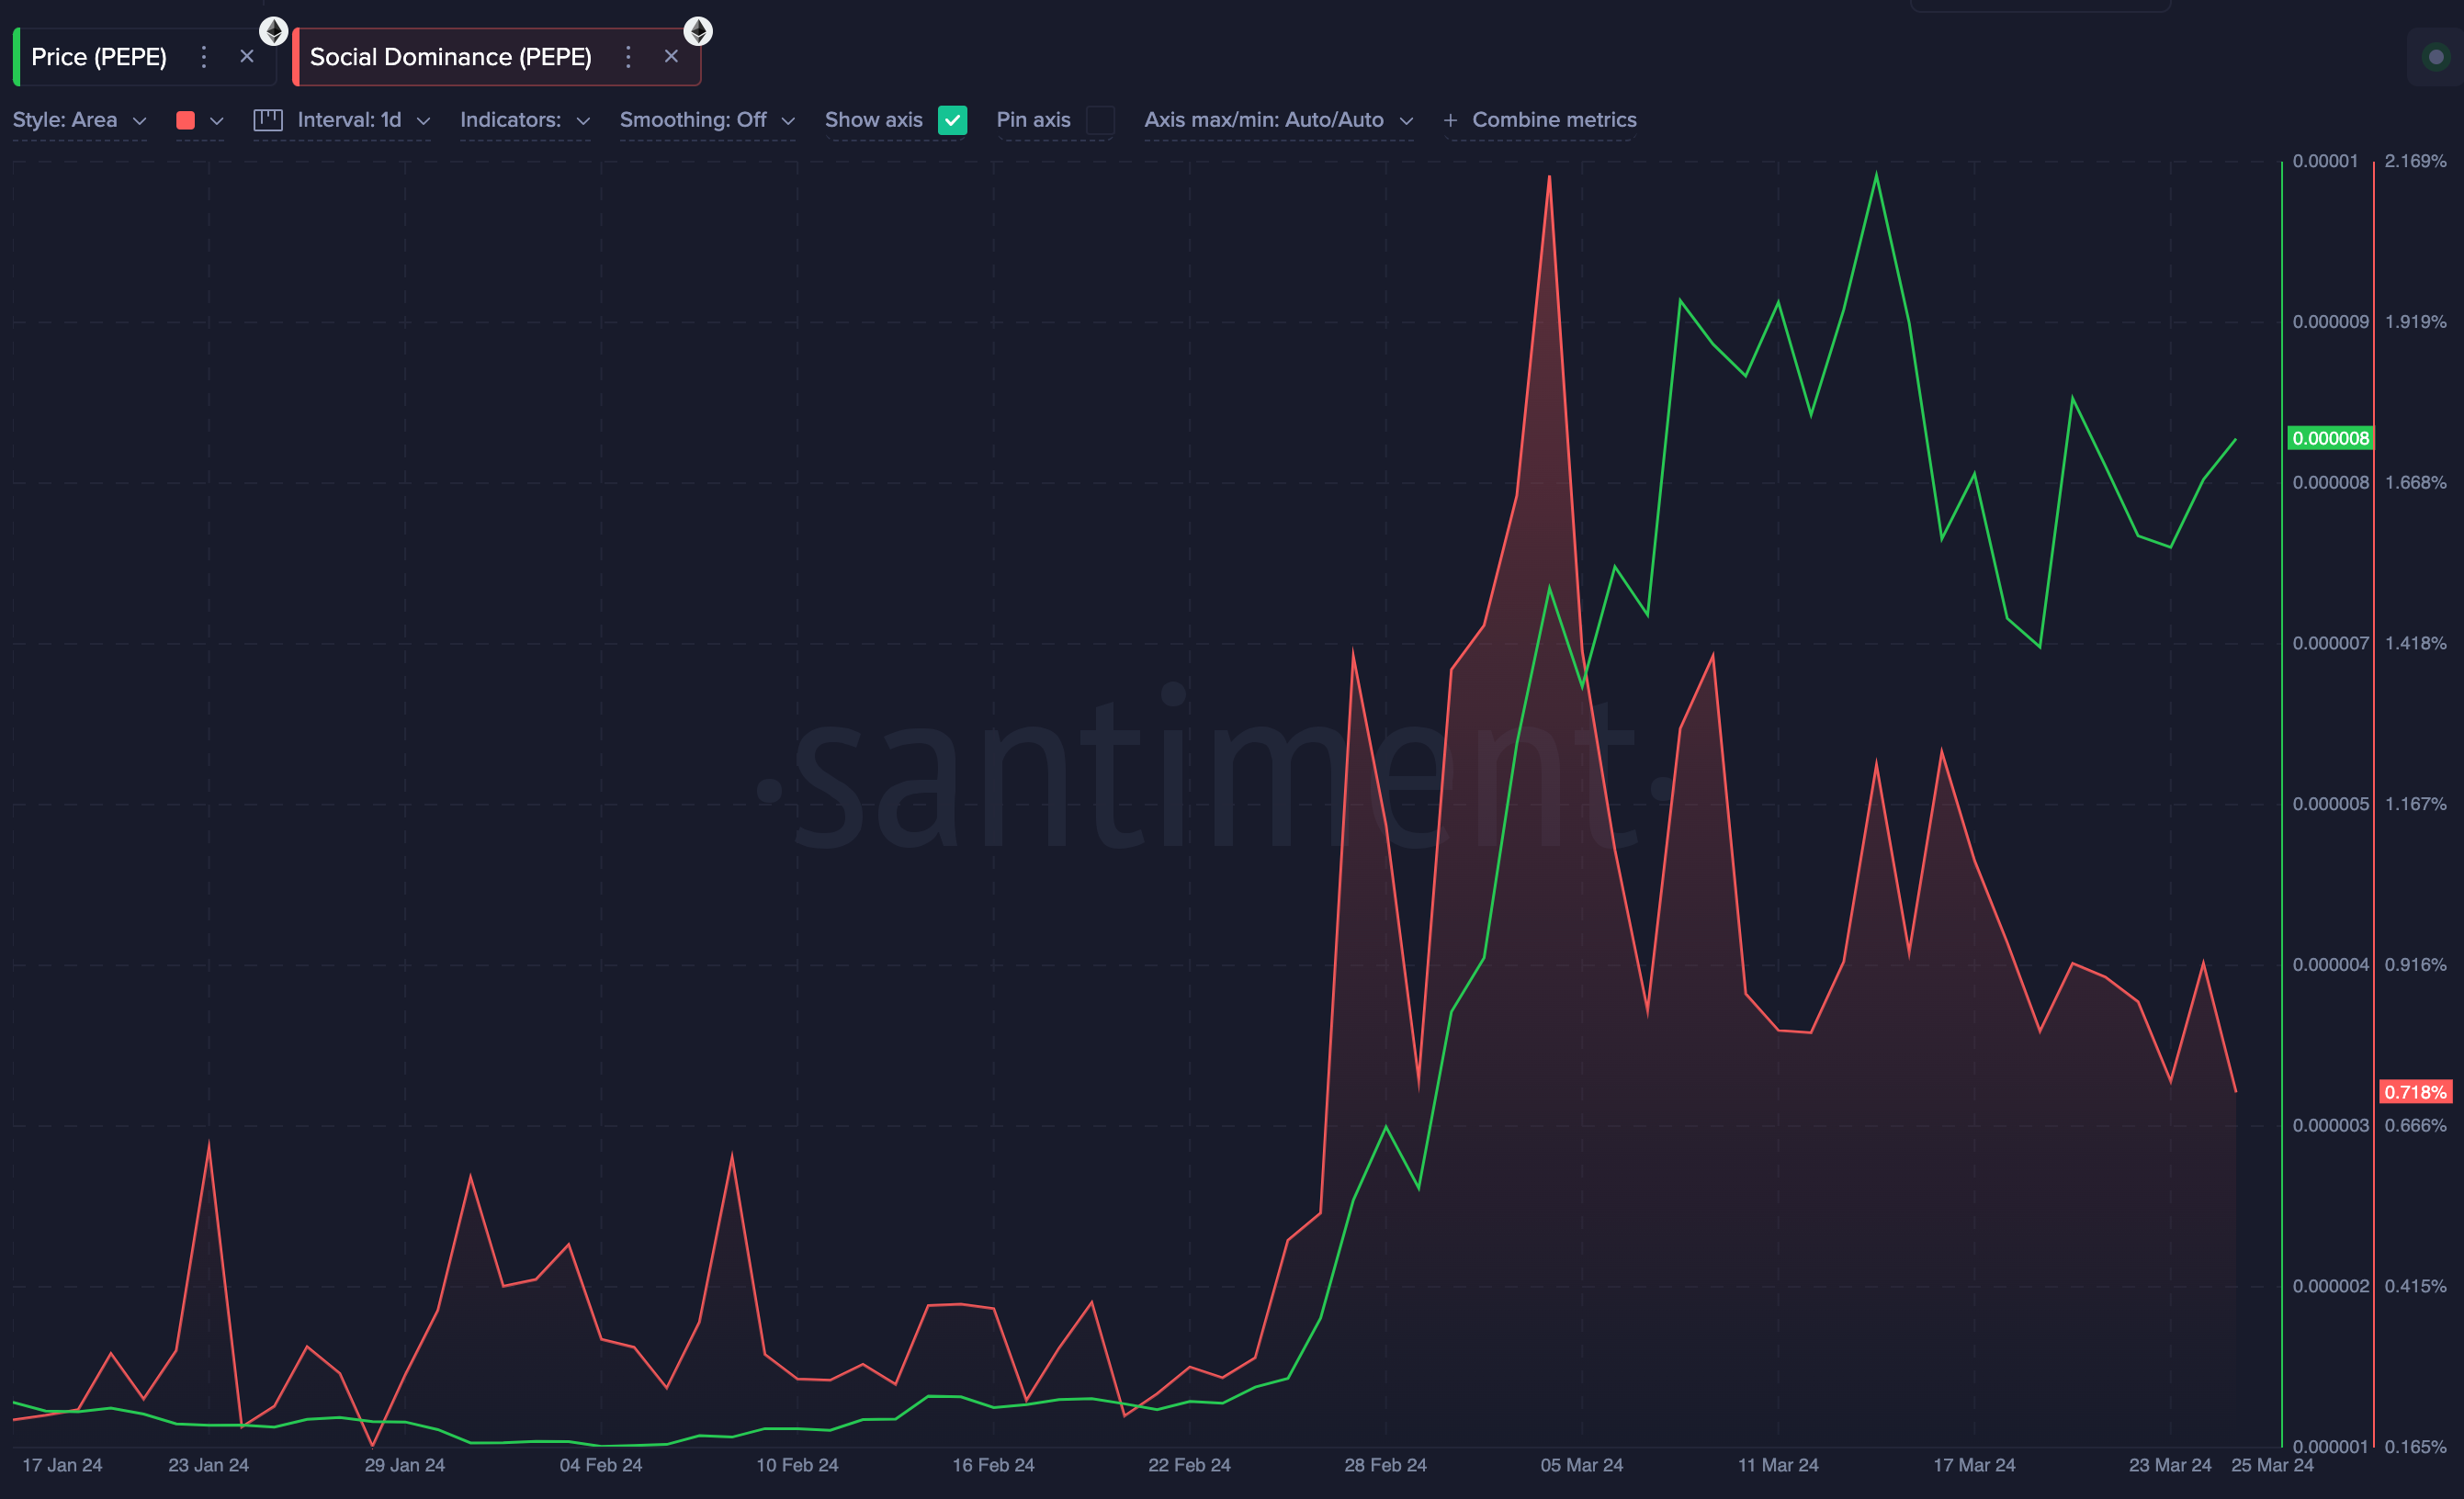2464x1499 pixels.
Task: Open the Indicators dropdown
Action: click(x=525, y=119)
